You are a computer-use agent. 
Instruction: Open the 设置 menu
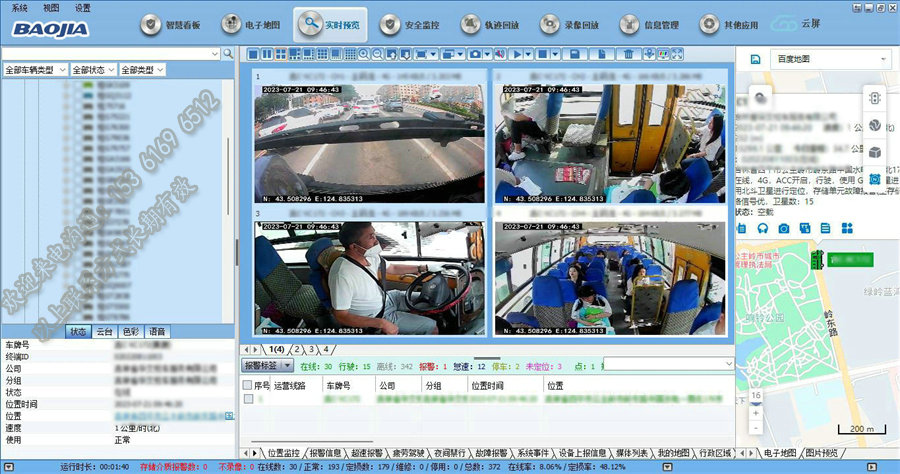82,7
